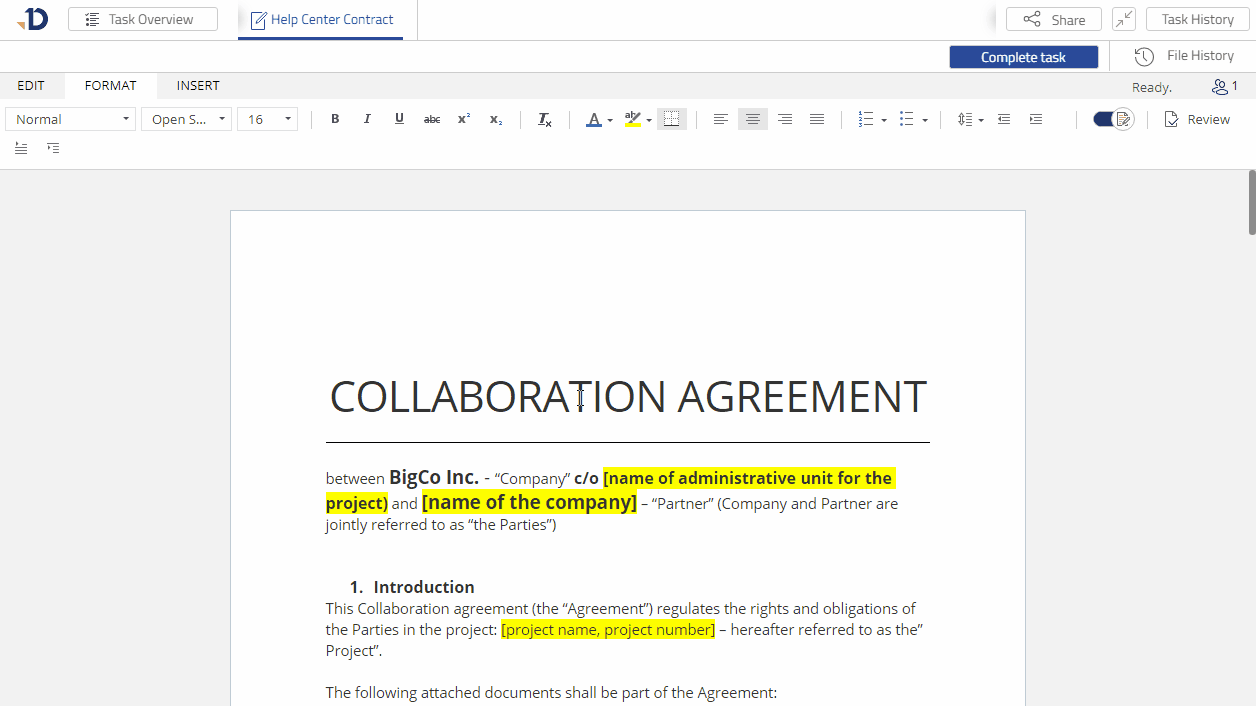Open the Share button
The width and height of the screenshot is (1256, 706).
(x=1053, y=19)
